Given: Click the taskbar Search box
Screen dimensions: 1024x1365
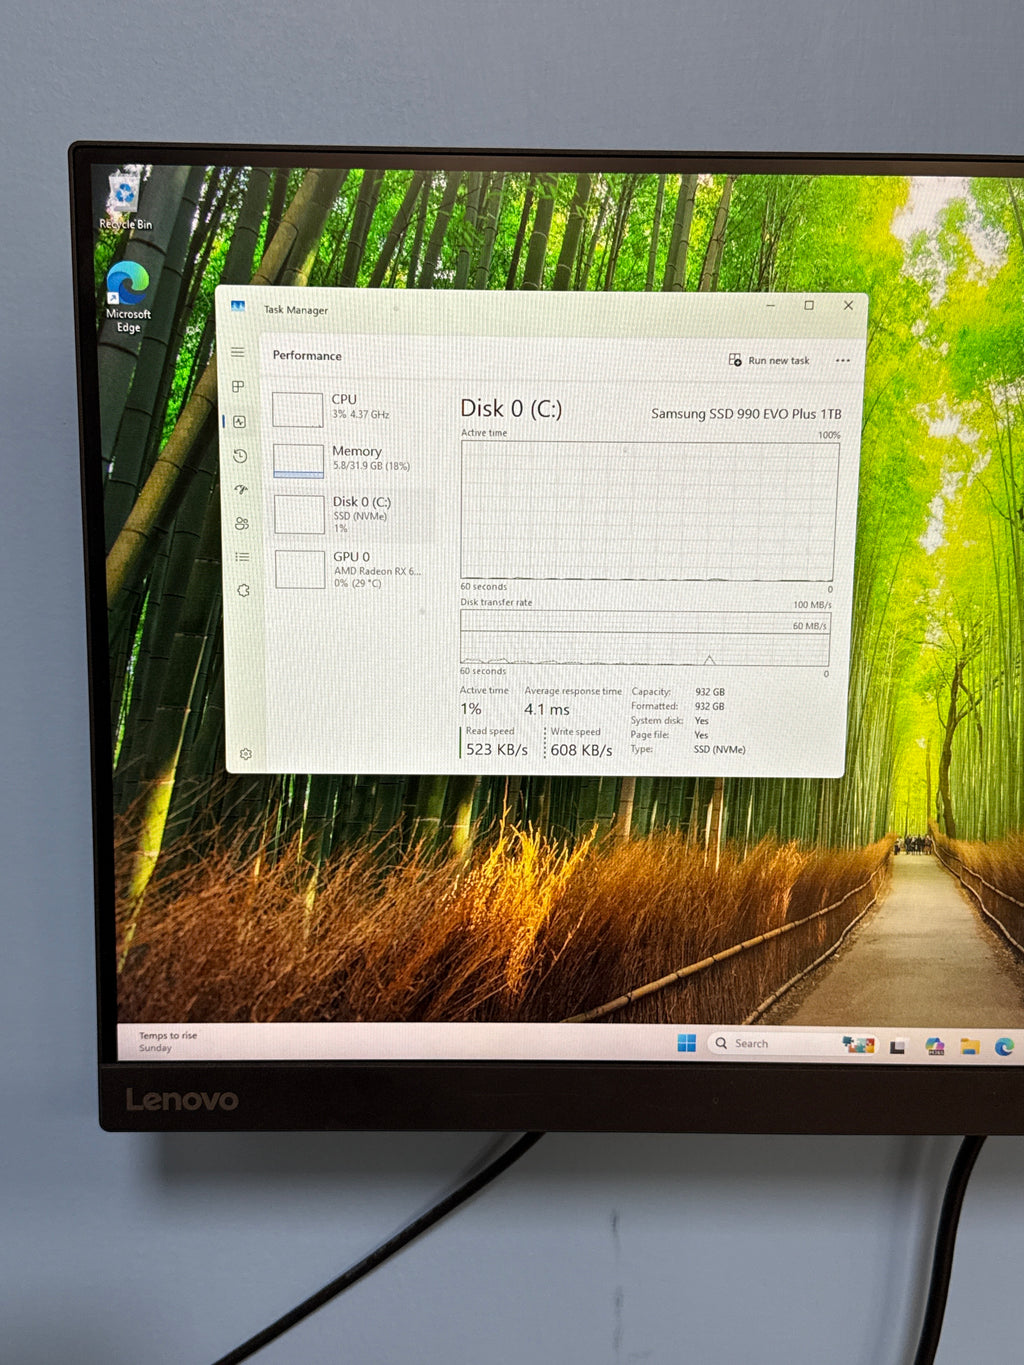Looking at the screenshot, I should 792,1043.
